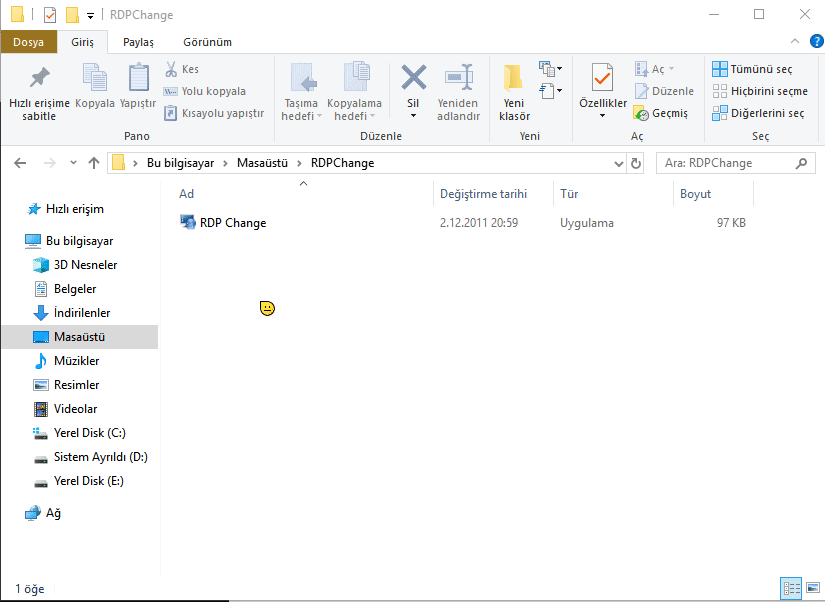The width and height of the screenshot is (825, 602).
Task: Select Yerel Disk (C:) in navigation pane
Action: point(89,433)
